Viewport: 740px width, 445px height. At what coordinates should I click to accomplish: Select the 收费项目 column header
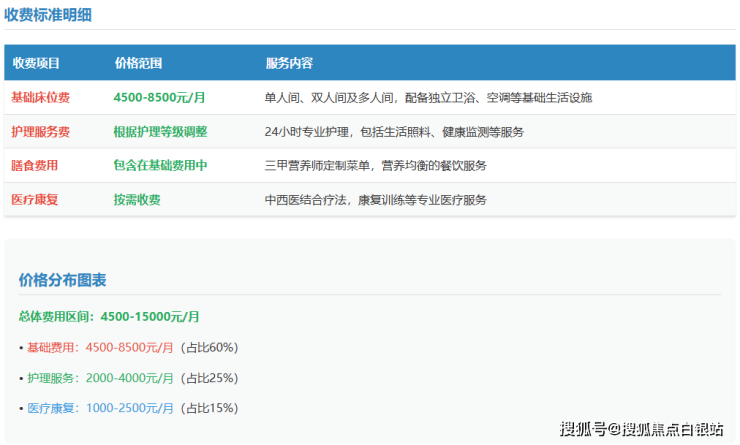[37, 63]
